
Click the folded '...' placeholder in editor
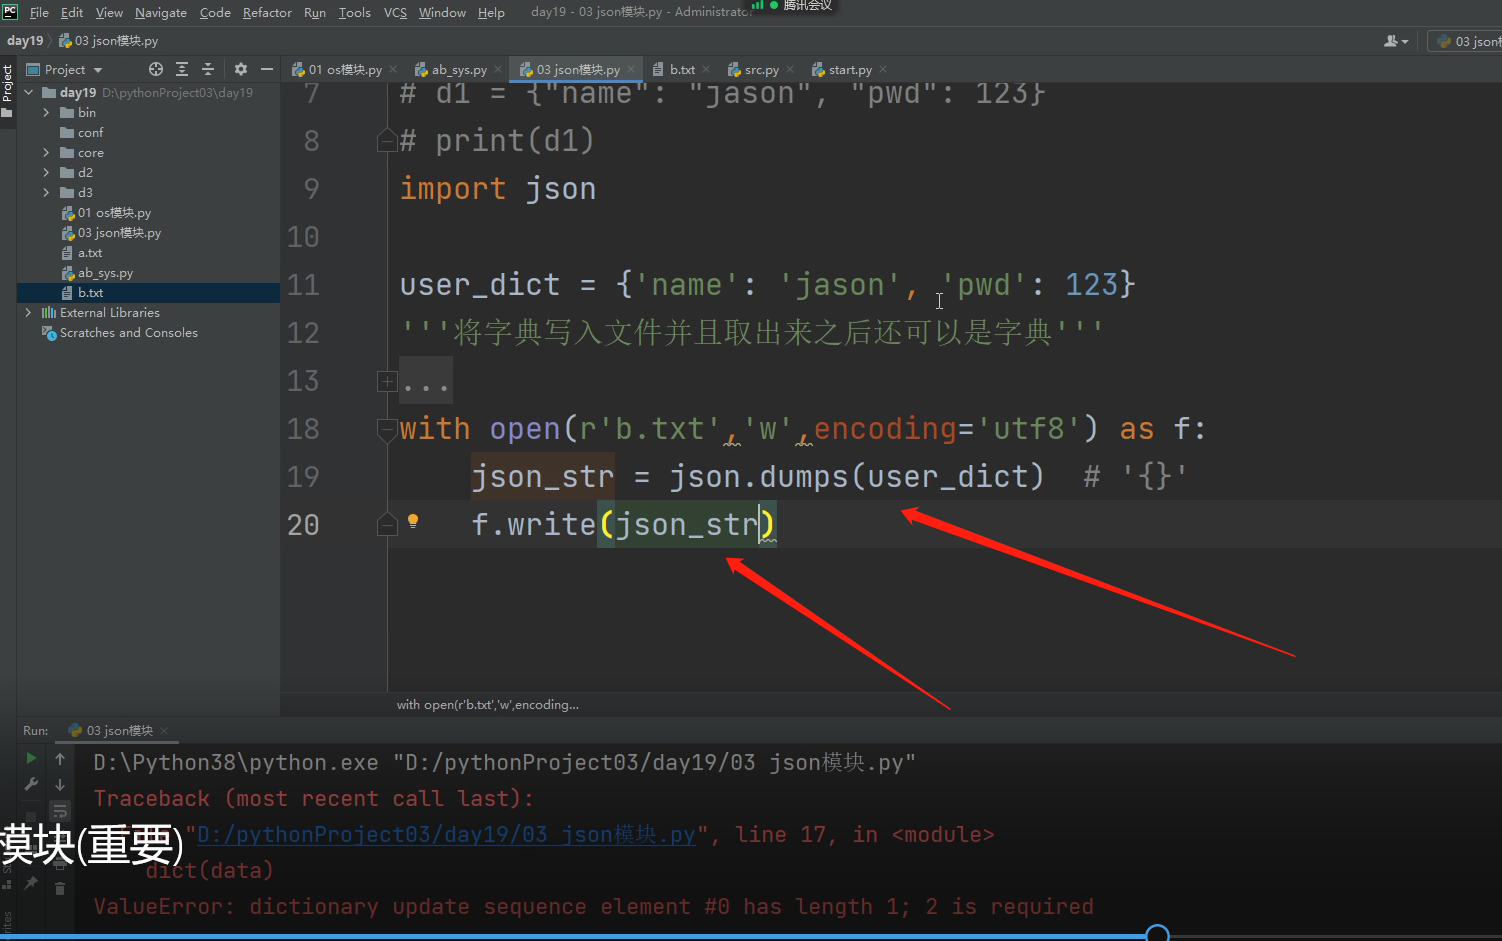(426, 382)
